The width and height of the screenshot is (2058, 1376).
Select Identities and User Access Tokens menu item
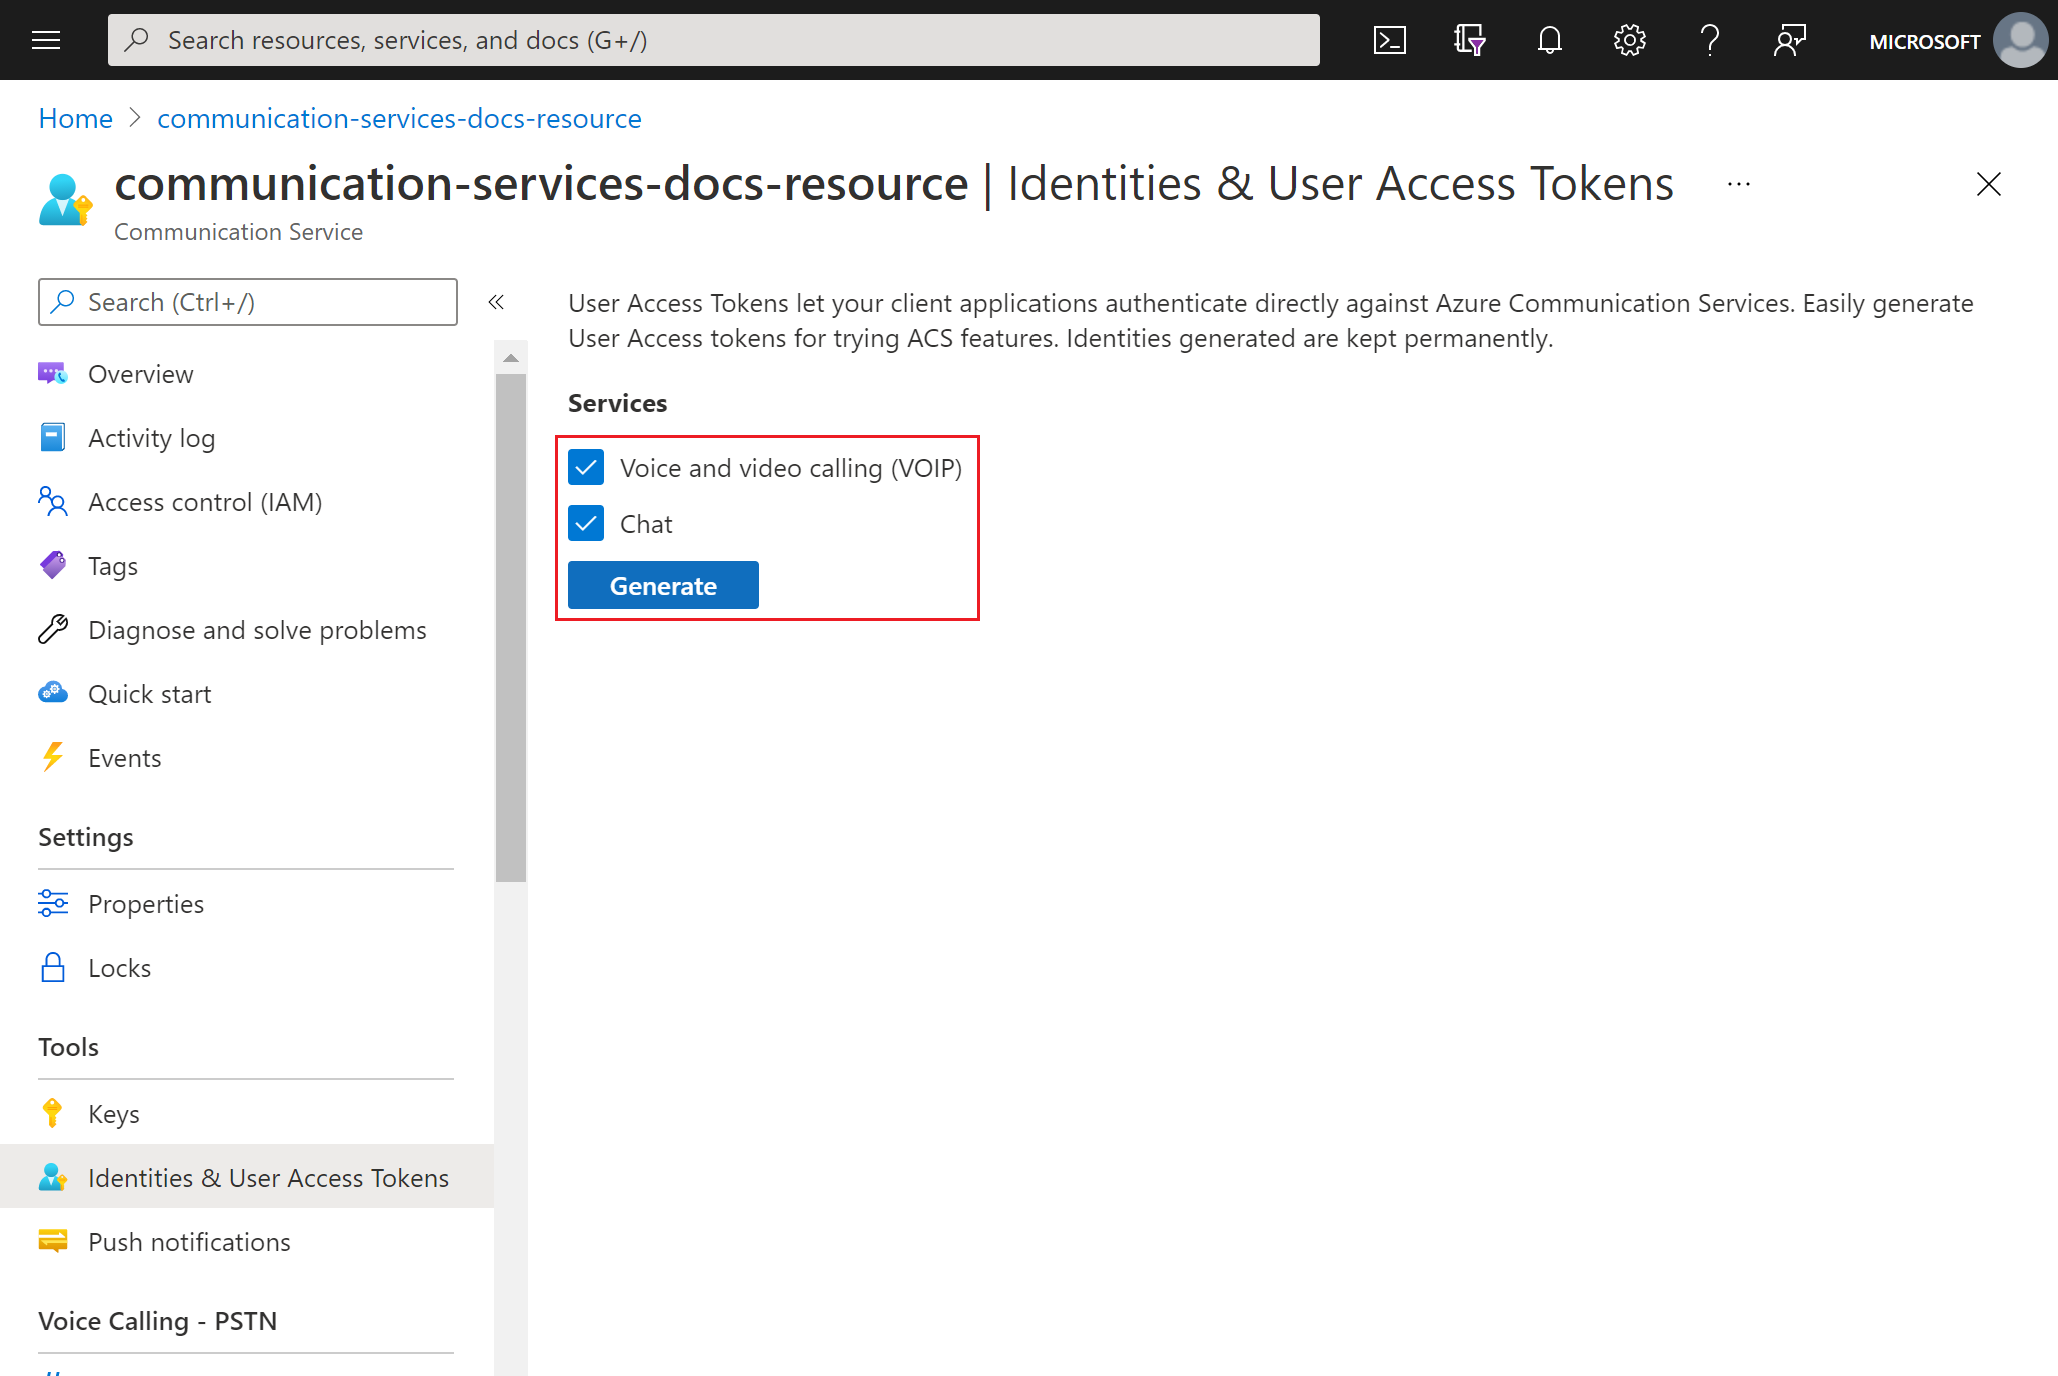point(267,1176)
